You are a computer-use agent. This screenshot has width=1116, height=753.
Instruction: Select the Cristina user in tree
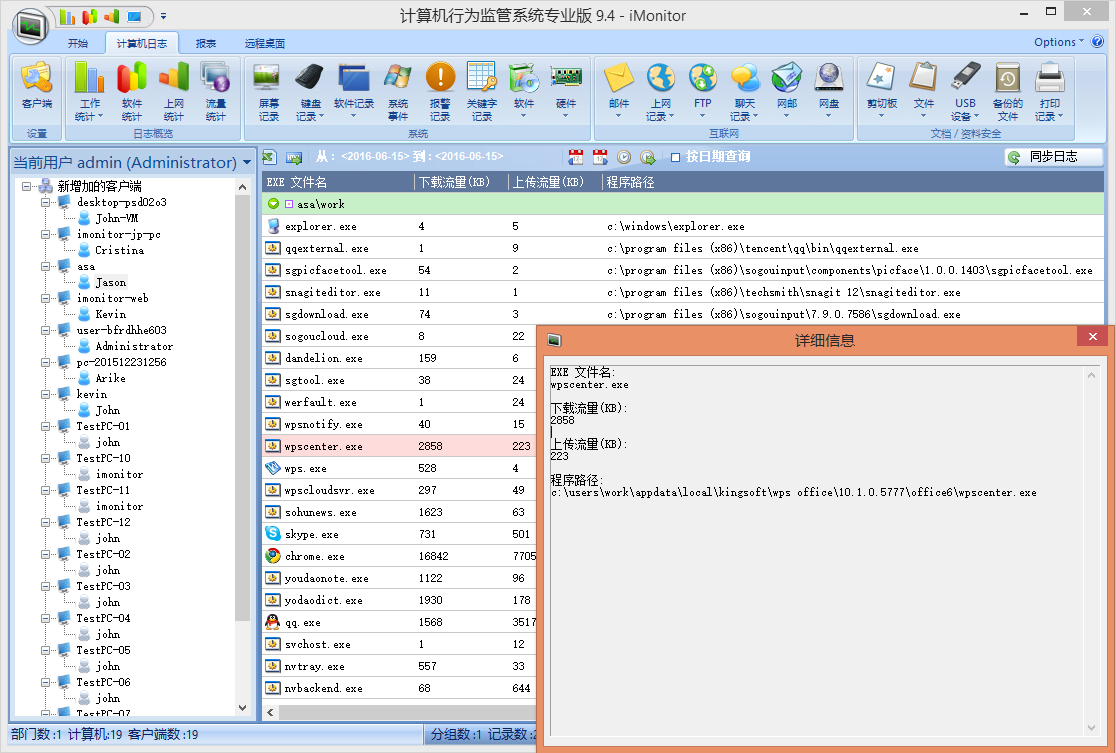click(119, 250)
